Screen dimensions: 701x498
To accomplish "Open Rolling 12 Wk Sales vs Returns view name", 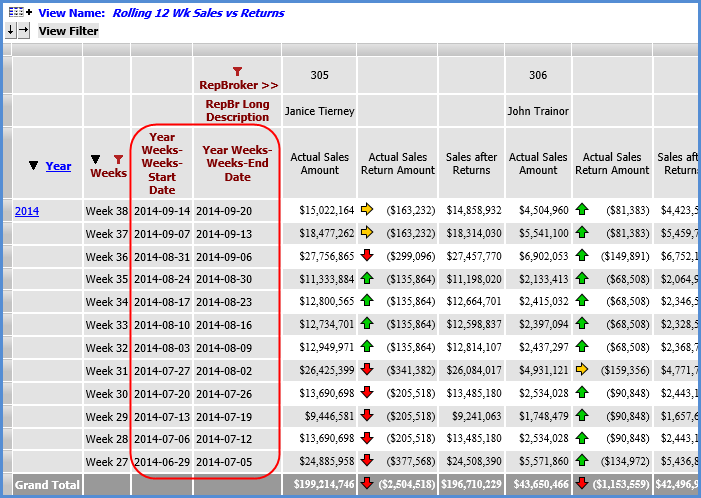I will tap(198, 13).
